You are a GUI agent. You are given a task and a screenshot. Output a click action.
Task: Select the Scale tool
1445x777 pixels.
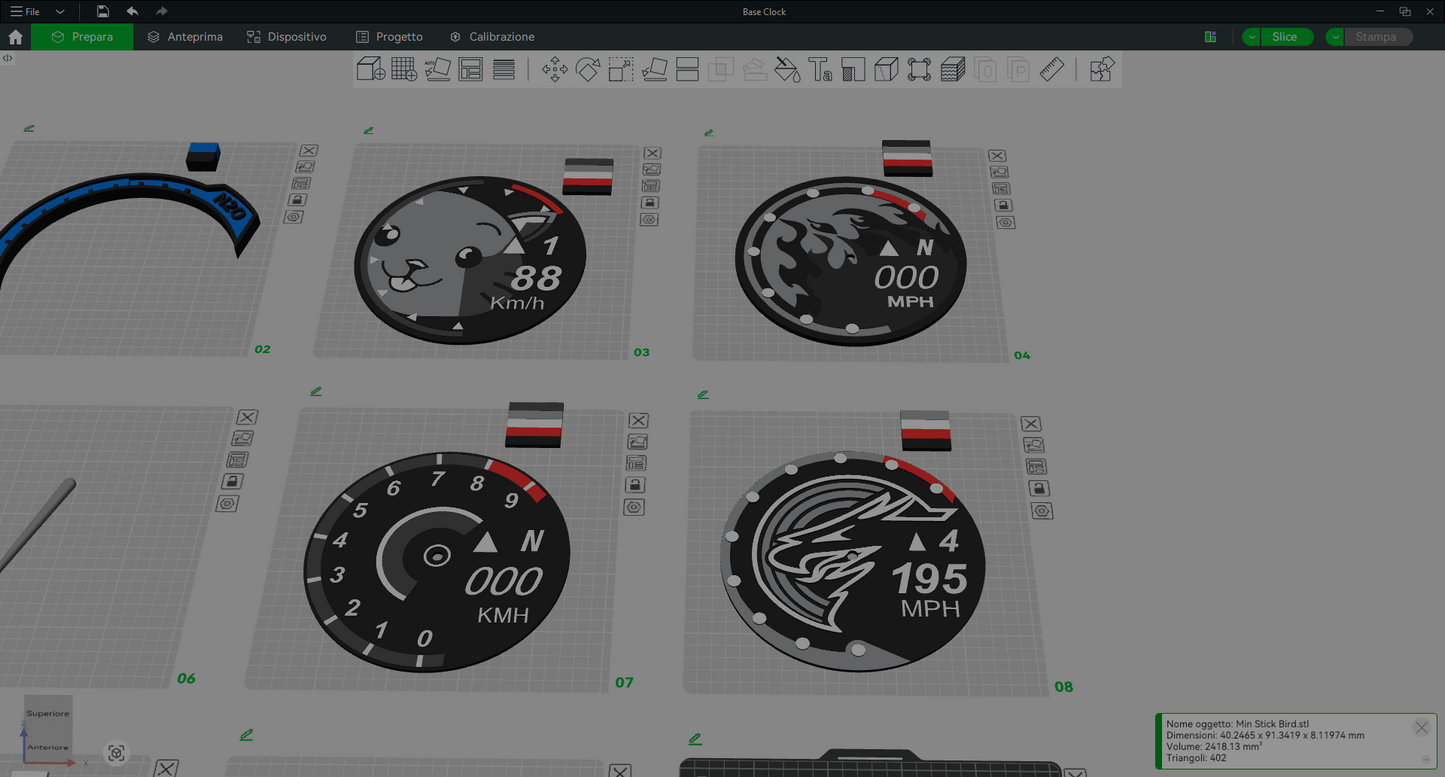pyautogui.click(x=621, y=69)
